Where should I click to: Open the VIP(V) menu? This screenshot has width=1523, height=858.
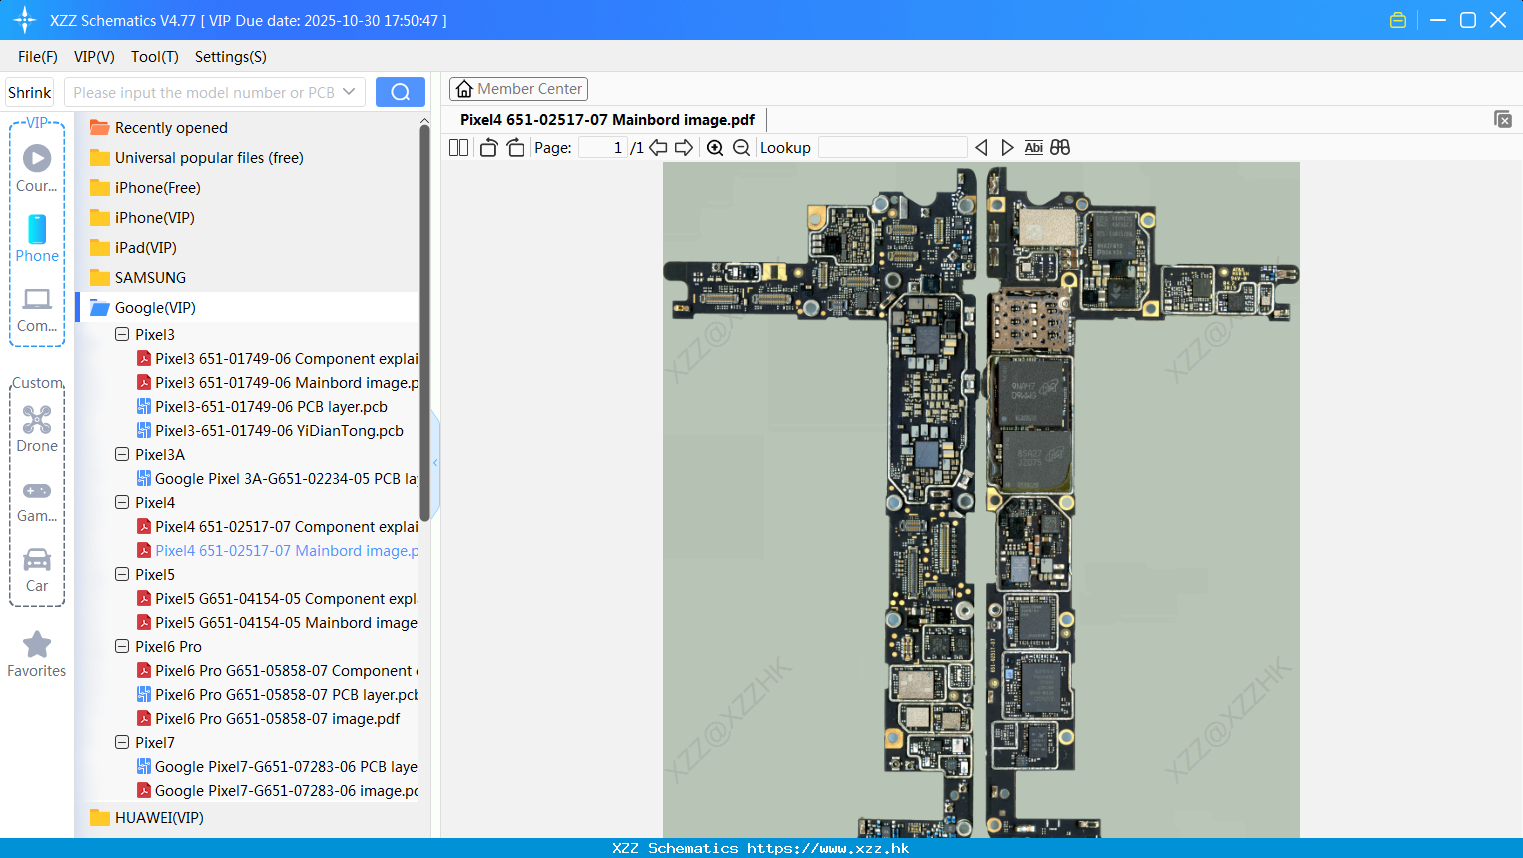94,57
